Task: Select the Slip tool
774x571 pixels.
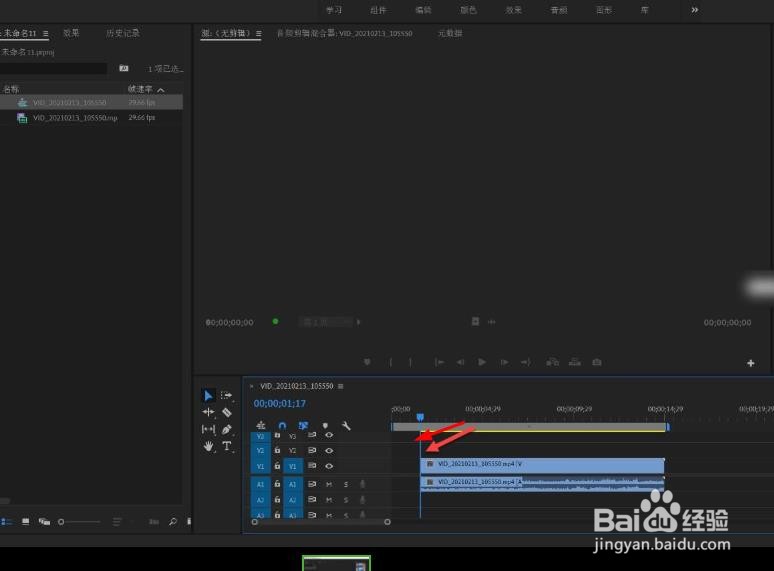Action: click(208, 429)
